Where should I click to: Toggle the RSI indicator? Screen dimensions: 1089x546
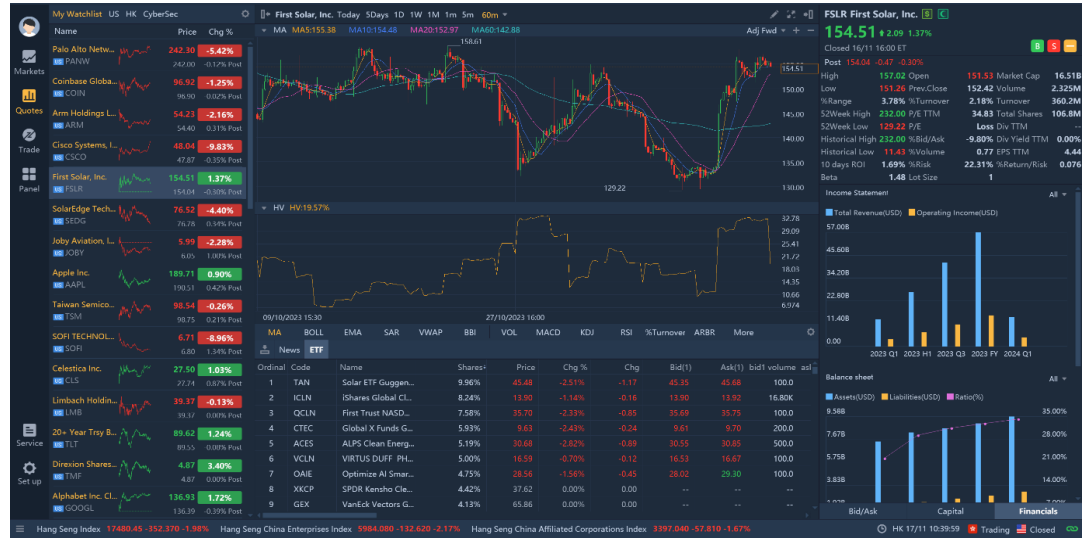(x=626, y=332)
